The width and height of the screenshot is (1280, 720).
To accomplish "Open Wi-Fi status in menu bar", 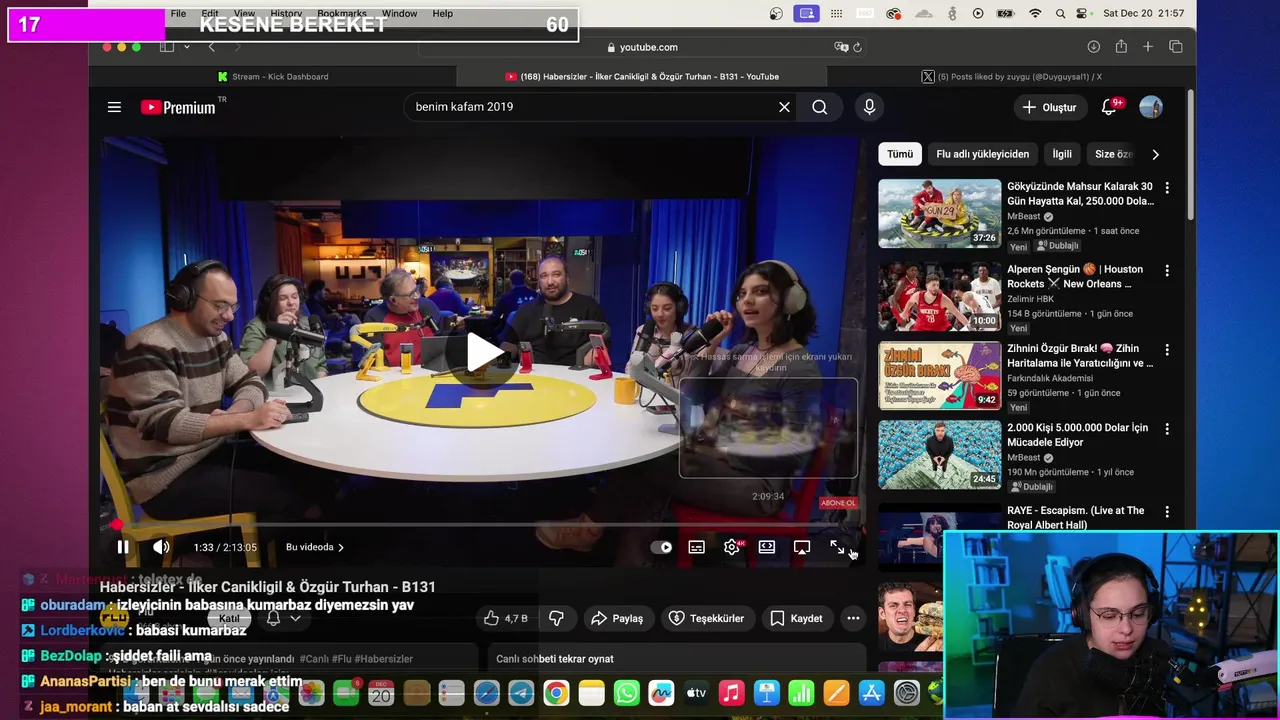I will 1035,14.
